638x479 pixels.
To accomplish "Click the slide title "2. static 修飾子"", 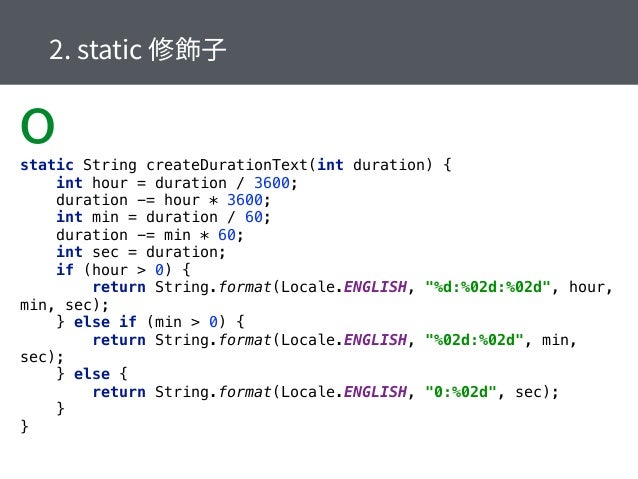I will pyautogui.click(x=139, y=49).
